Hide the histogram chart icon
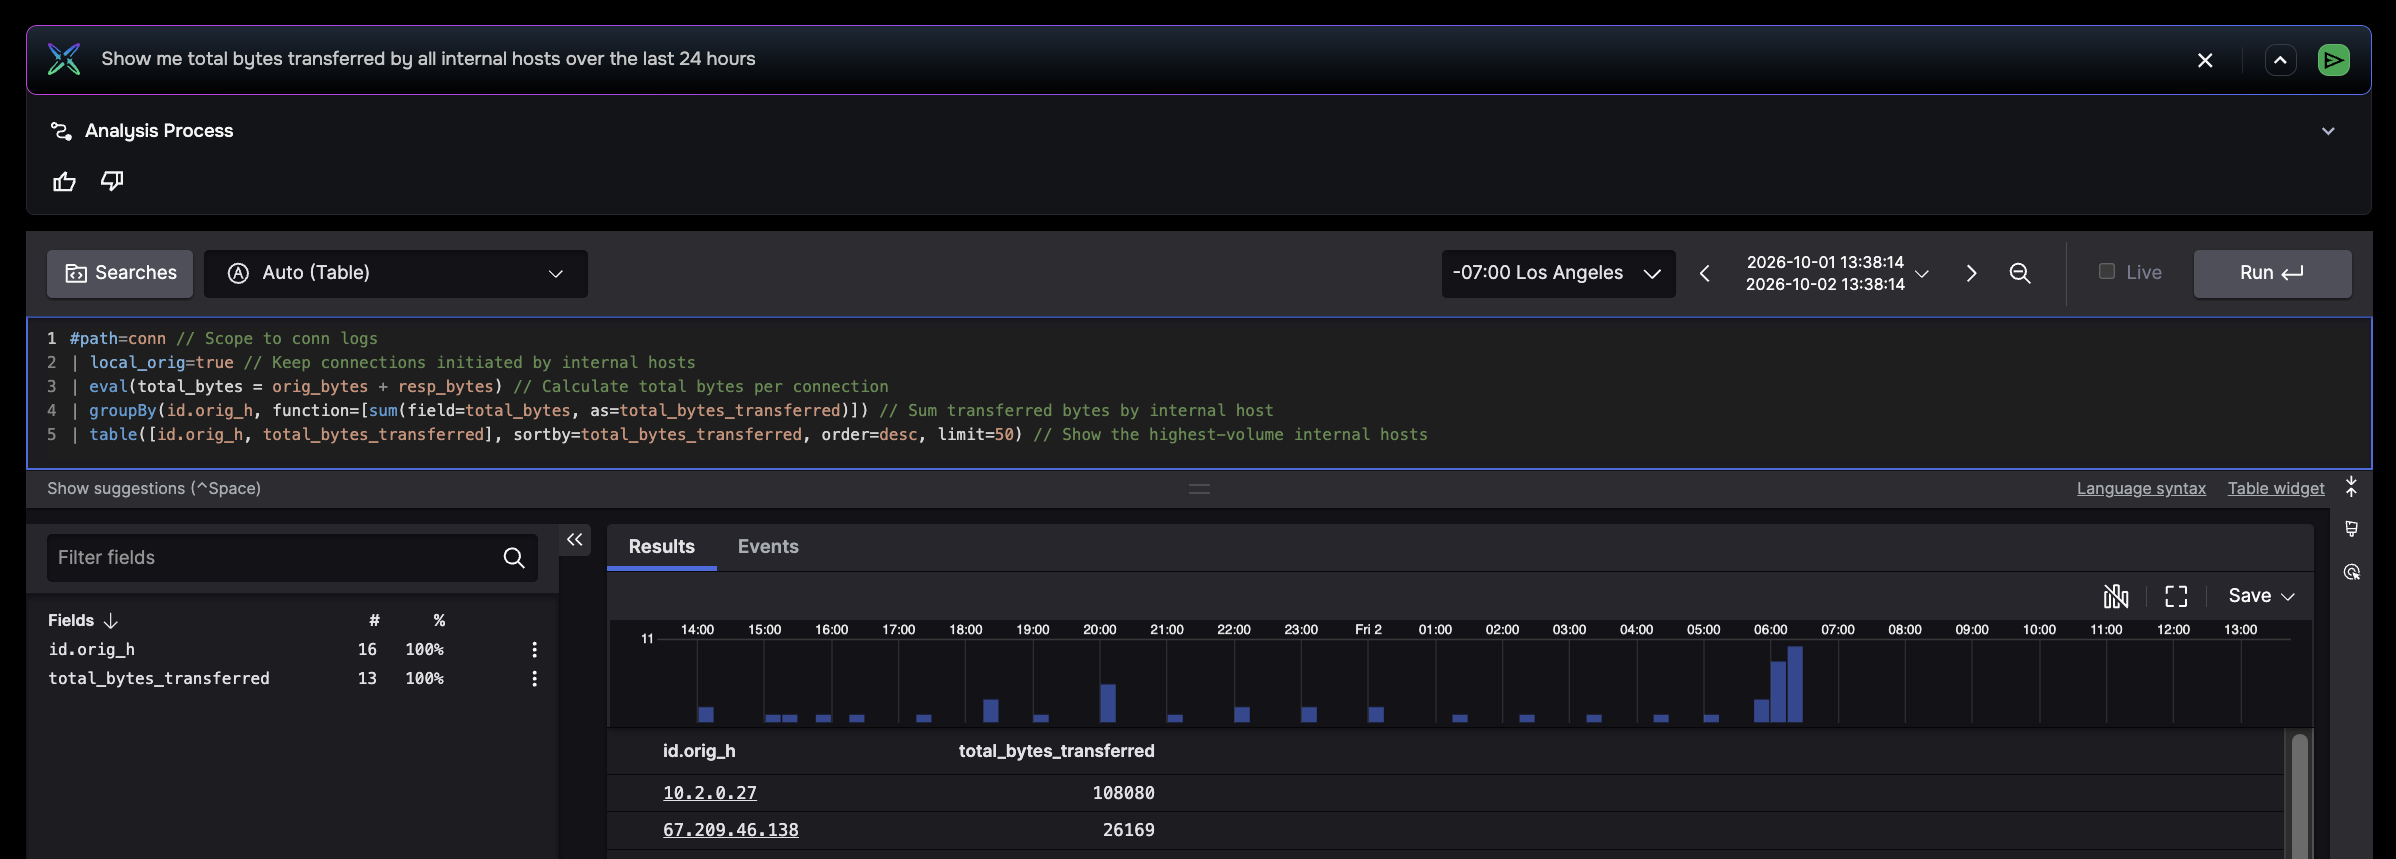 tap(2116, 596)
